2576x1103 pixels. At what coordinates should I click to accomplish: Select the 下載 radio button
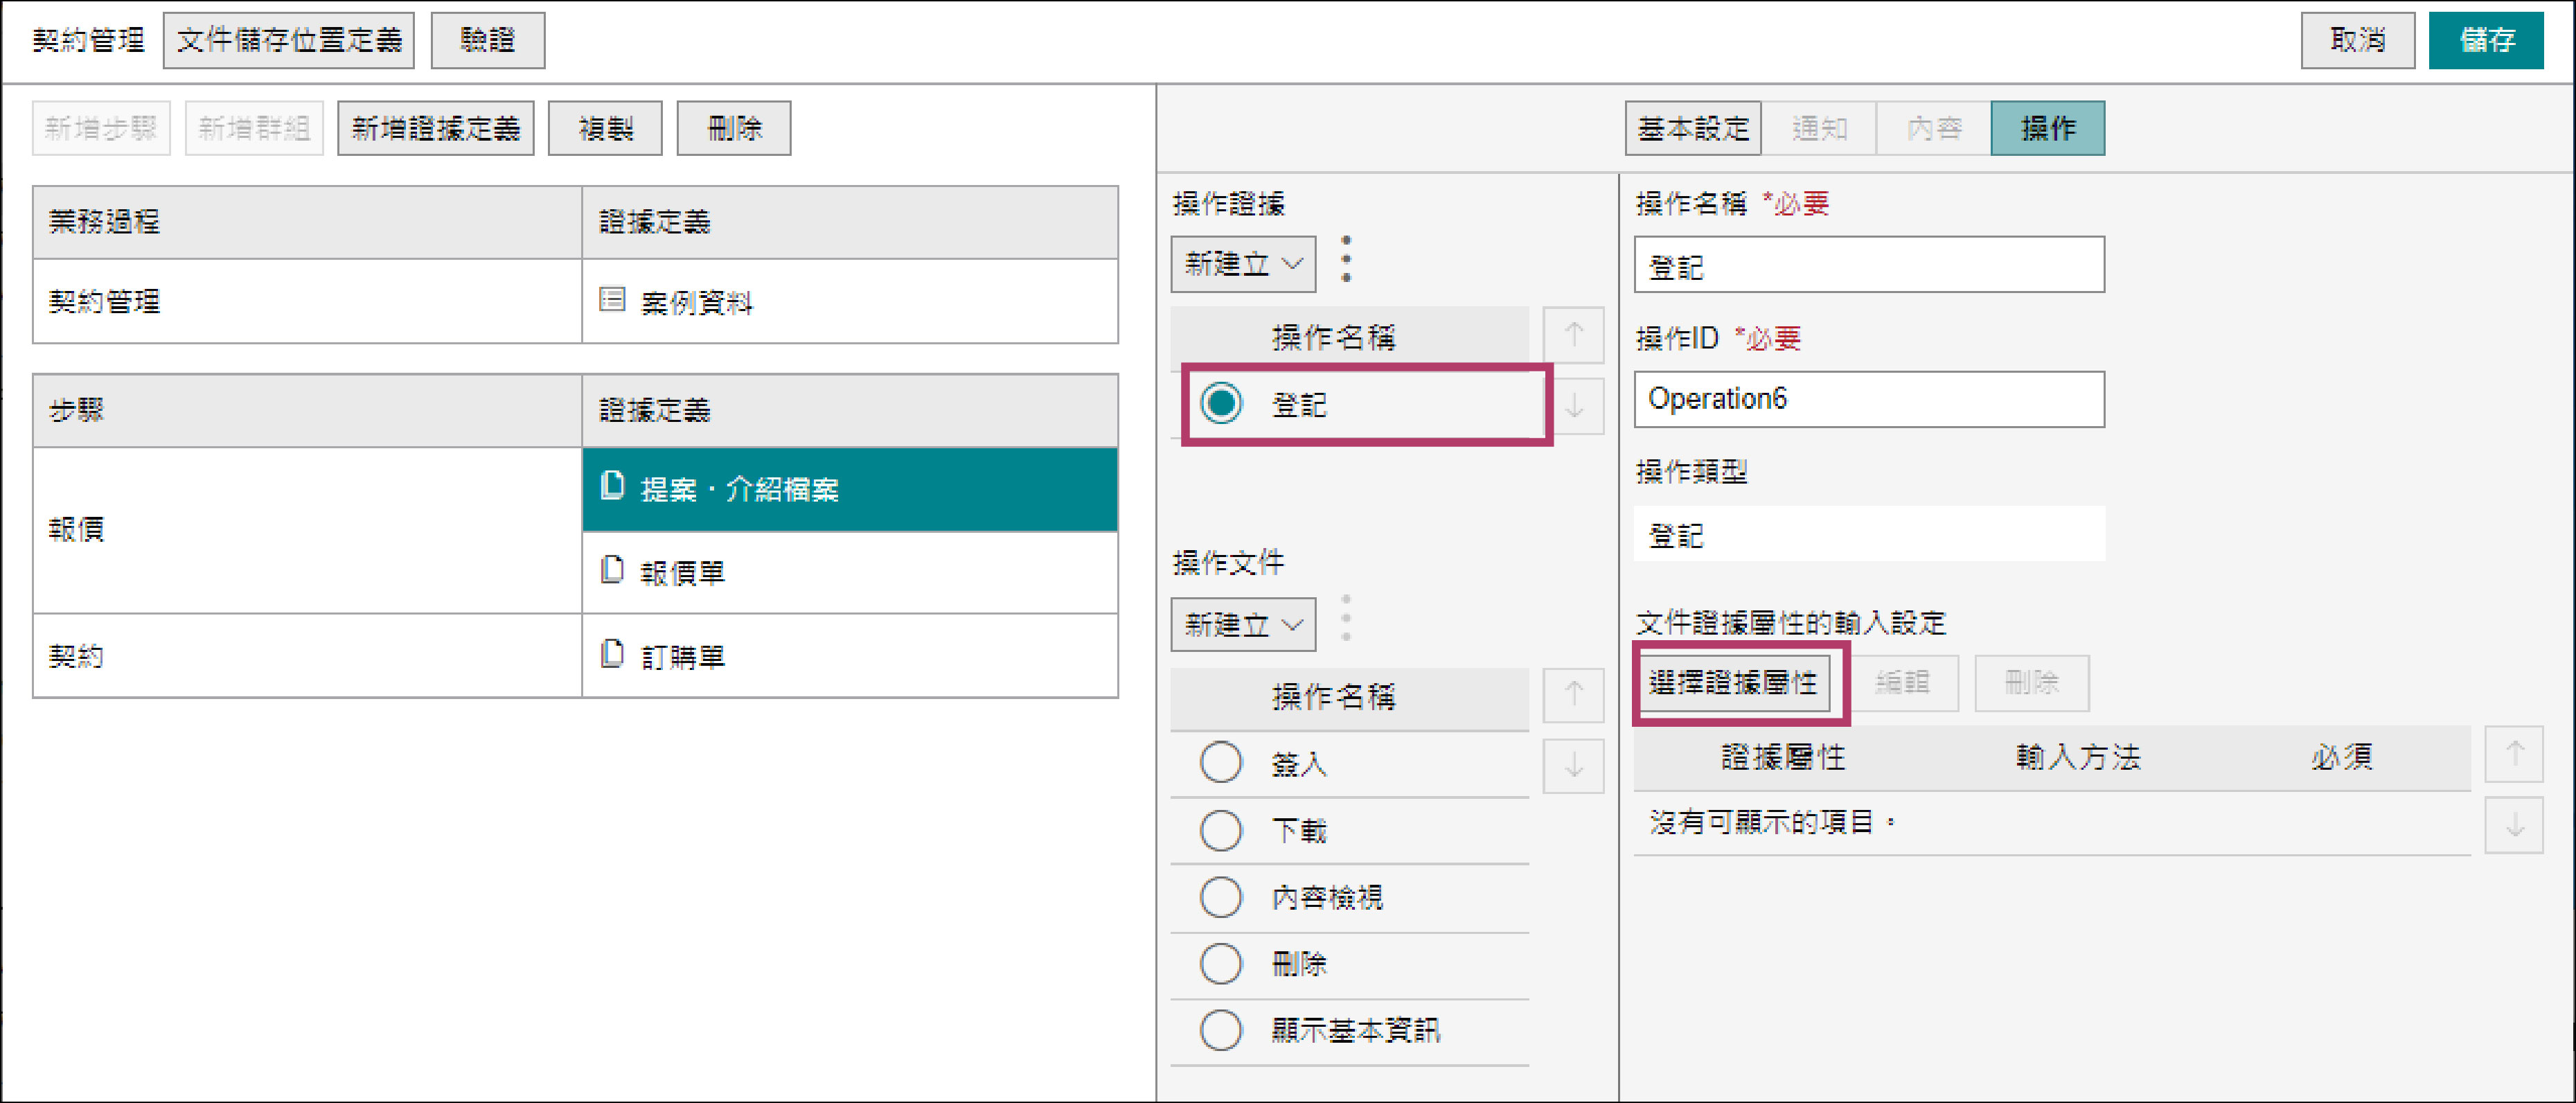tap(1221, 830)
